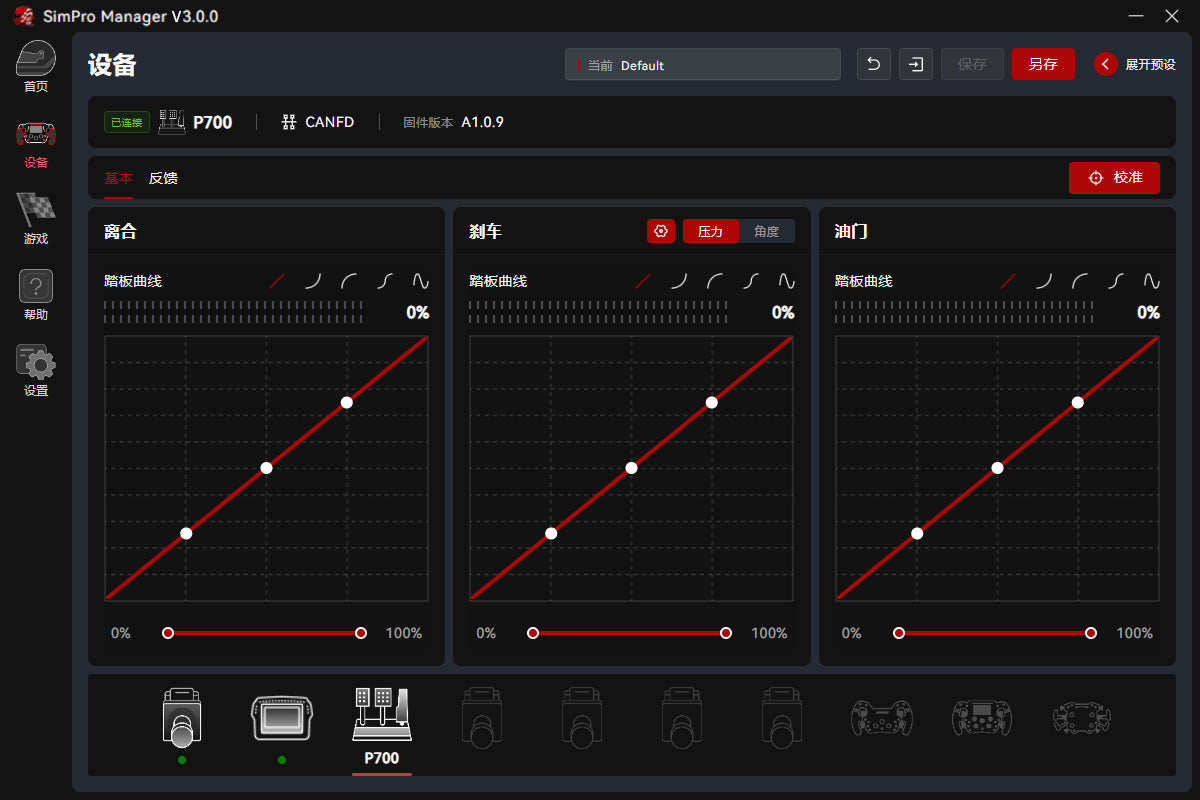Click the 校准 calibrate button
Screen dimensions: 1200x800
pyautogui.click(x=1114, y=177)
